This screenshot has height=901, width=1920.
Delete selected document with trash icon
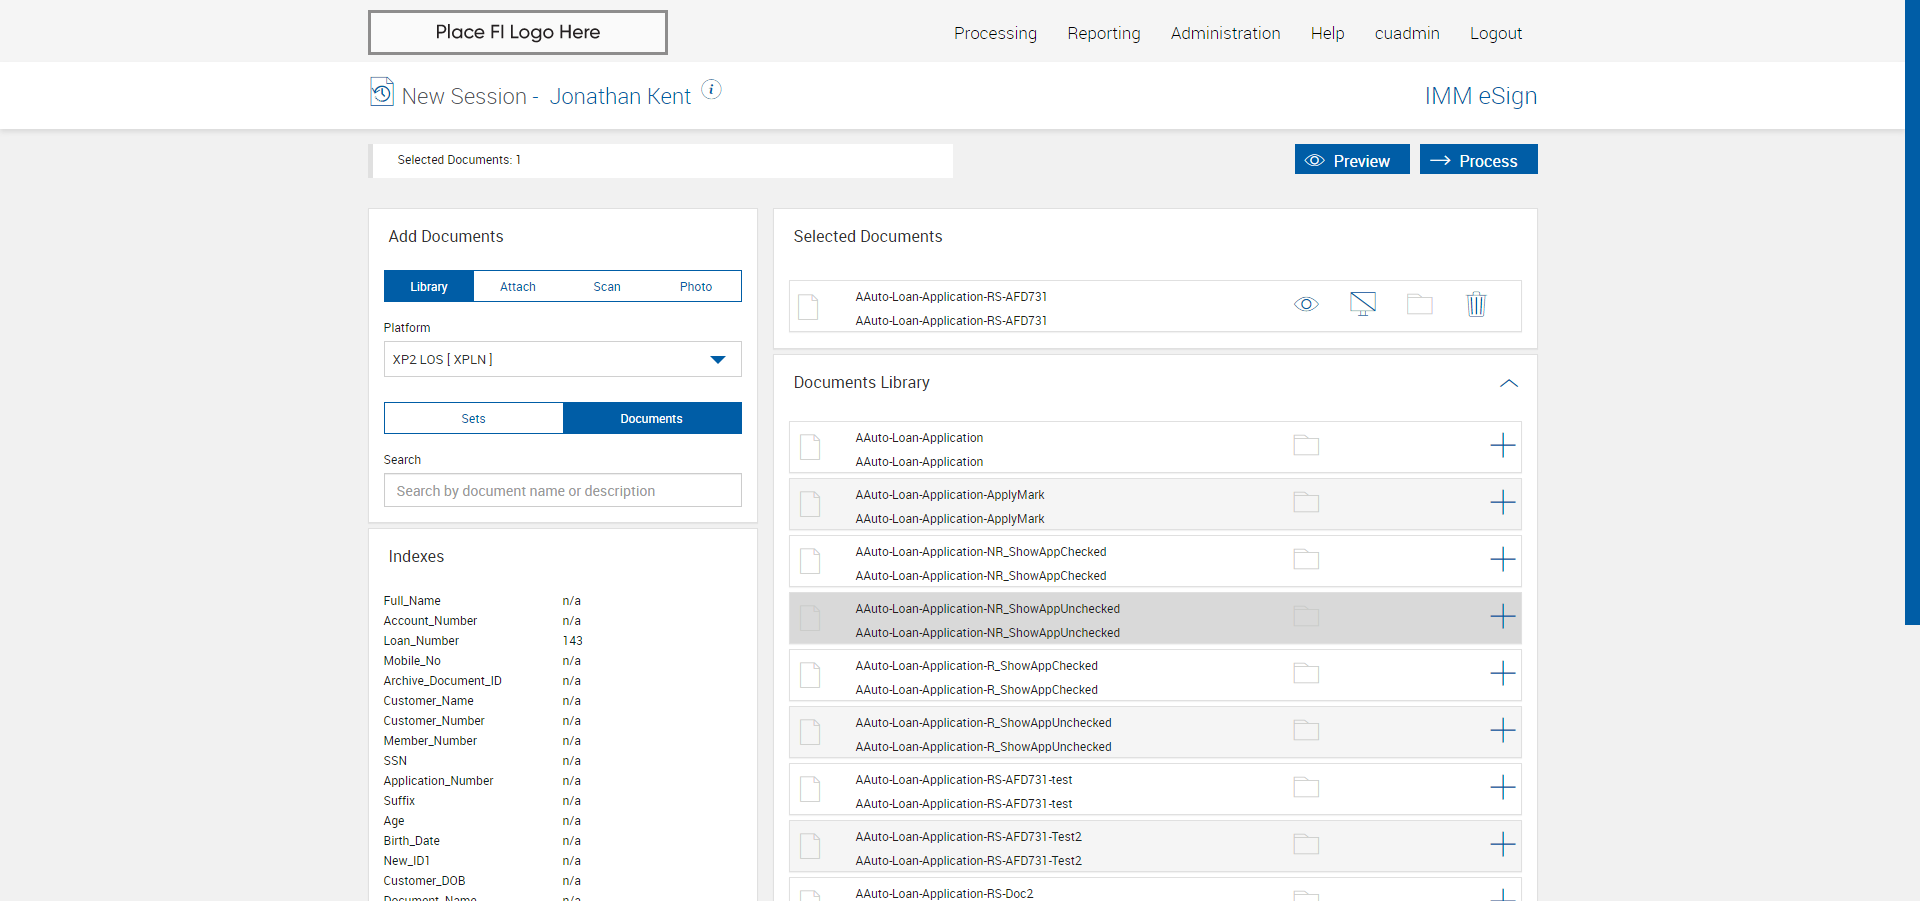[x=1476, y=304]
